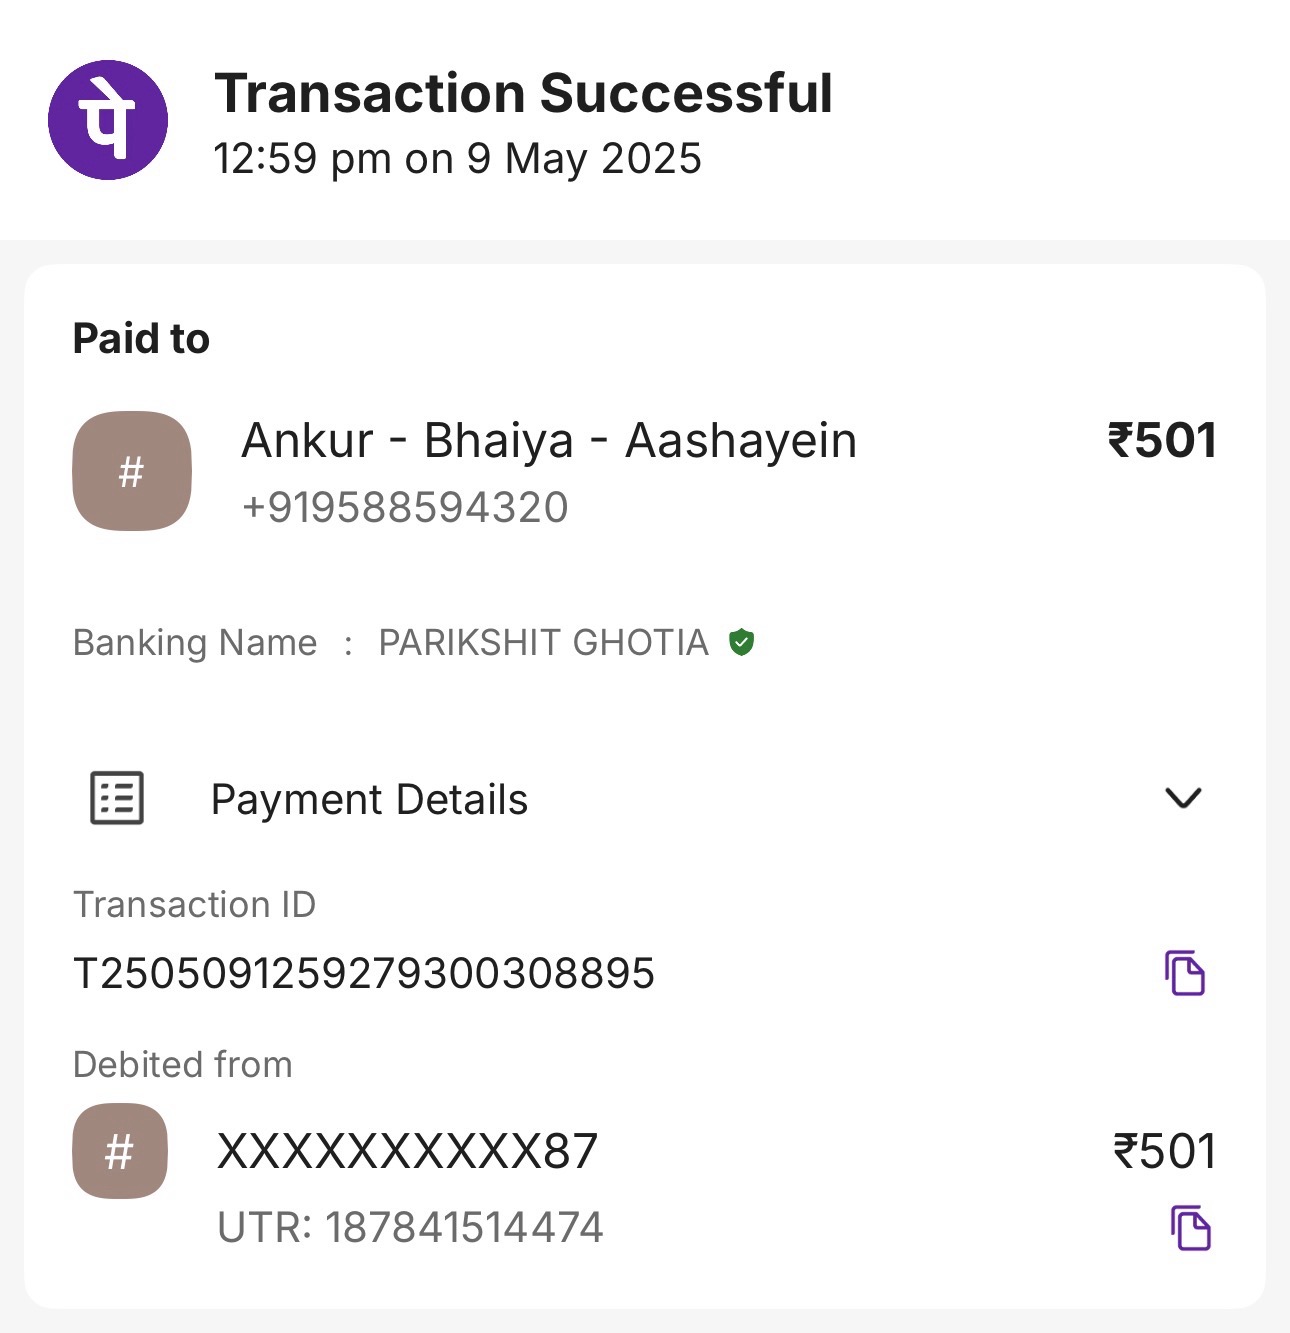Copy the Transaction ID

tap(1185, 973)
